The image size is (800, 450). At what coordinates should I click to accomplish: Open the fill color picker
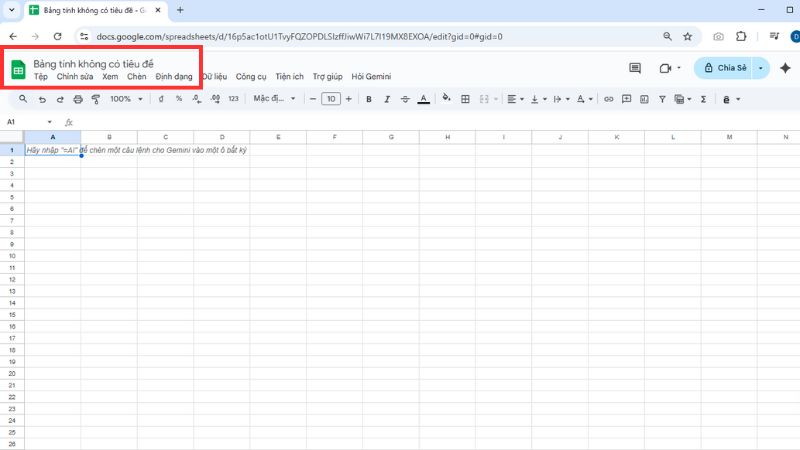point(446,99)
